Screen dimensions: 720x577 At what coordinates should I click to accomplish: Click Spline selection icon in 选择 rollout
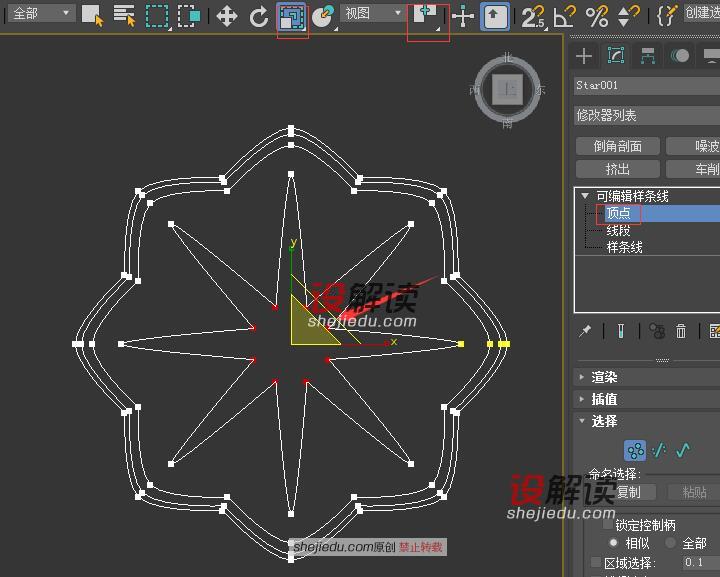click(683, 450)
